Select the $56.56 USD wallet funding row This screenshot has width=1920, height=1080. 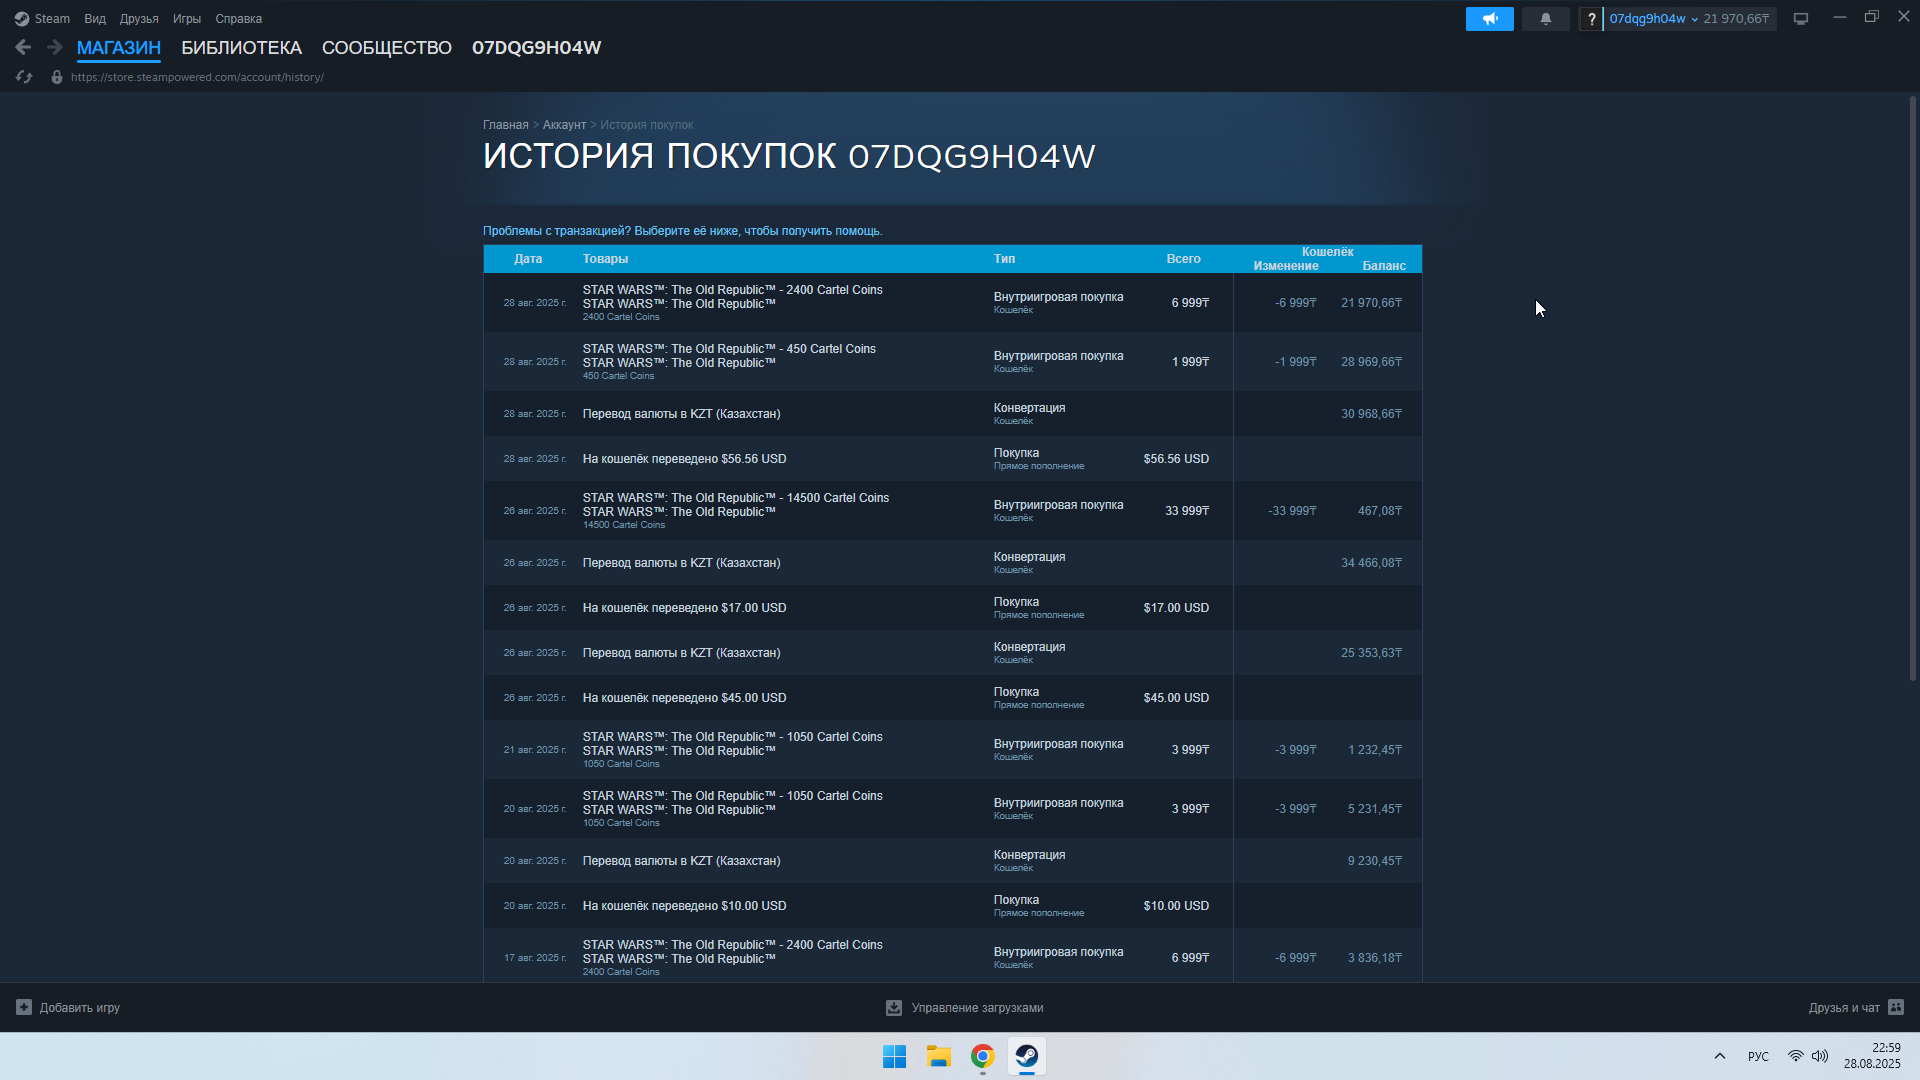click(x=952, y=458)
